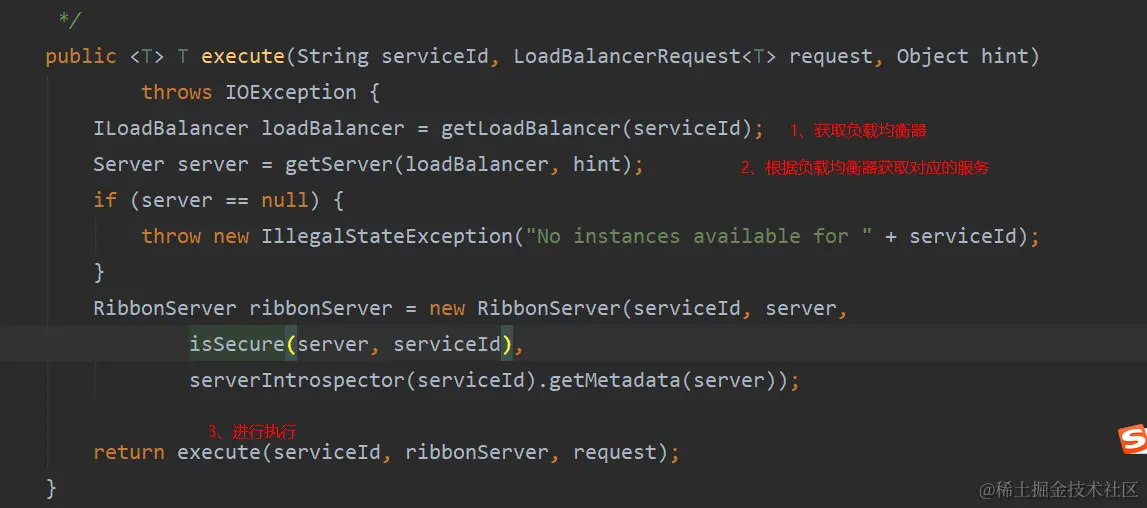Click the "null" keyword in condition
Screen dimensions: 1147x508
[285, 200]
